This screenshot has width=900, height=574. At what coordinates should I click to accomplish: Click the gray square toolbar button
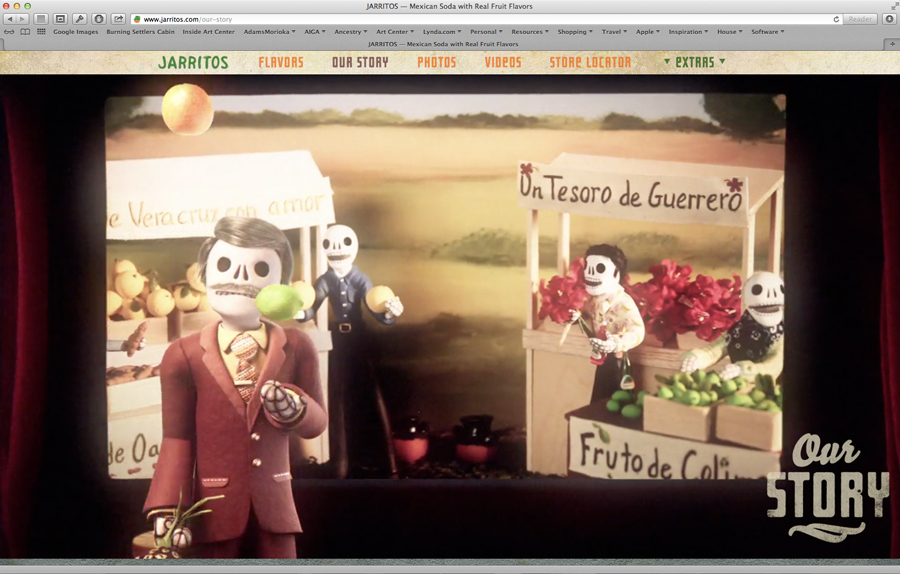coord(41,19)
